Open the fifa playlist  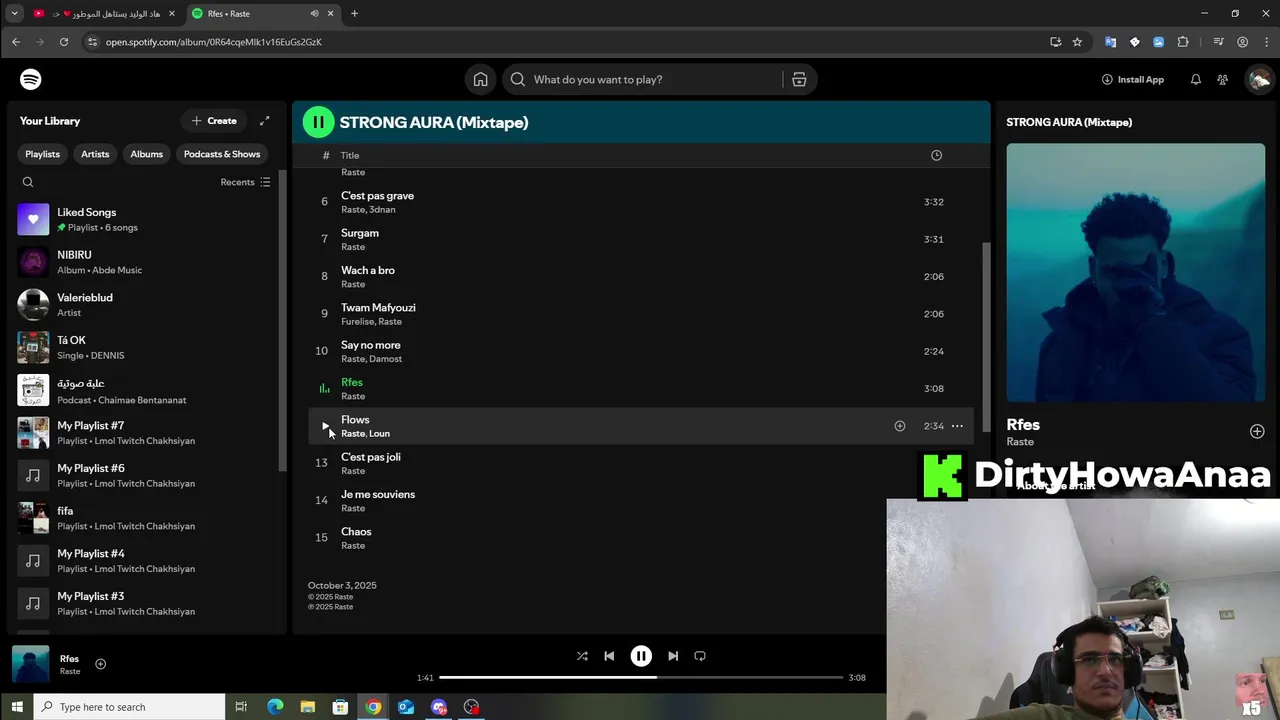pos(146,518)
